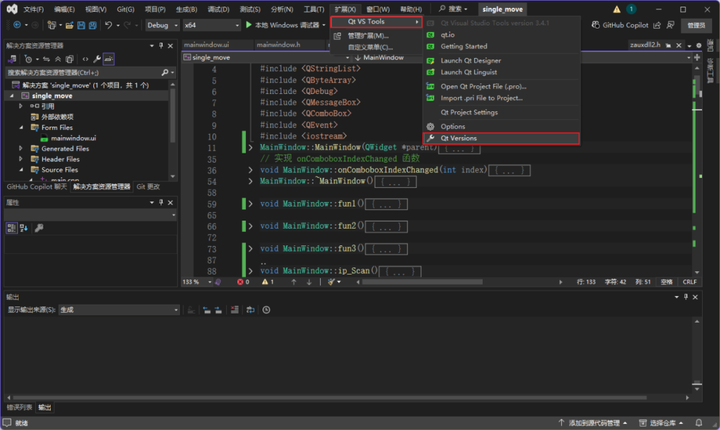The height and width of the screenshot is (430, 720).
Task: Open the 133 % zoom level dropdown
Action: click(197, 282)
